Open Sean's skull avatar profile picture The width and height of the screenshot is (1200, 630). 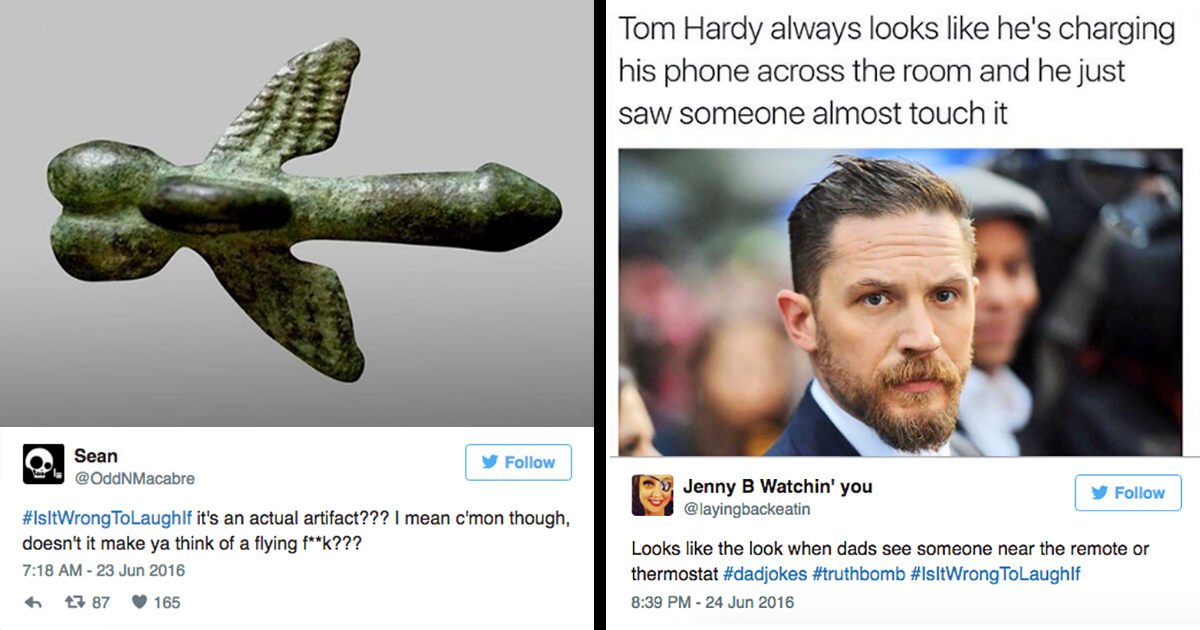pyautogui.click(x=43, y=465)
